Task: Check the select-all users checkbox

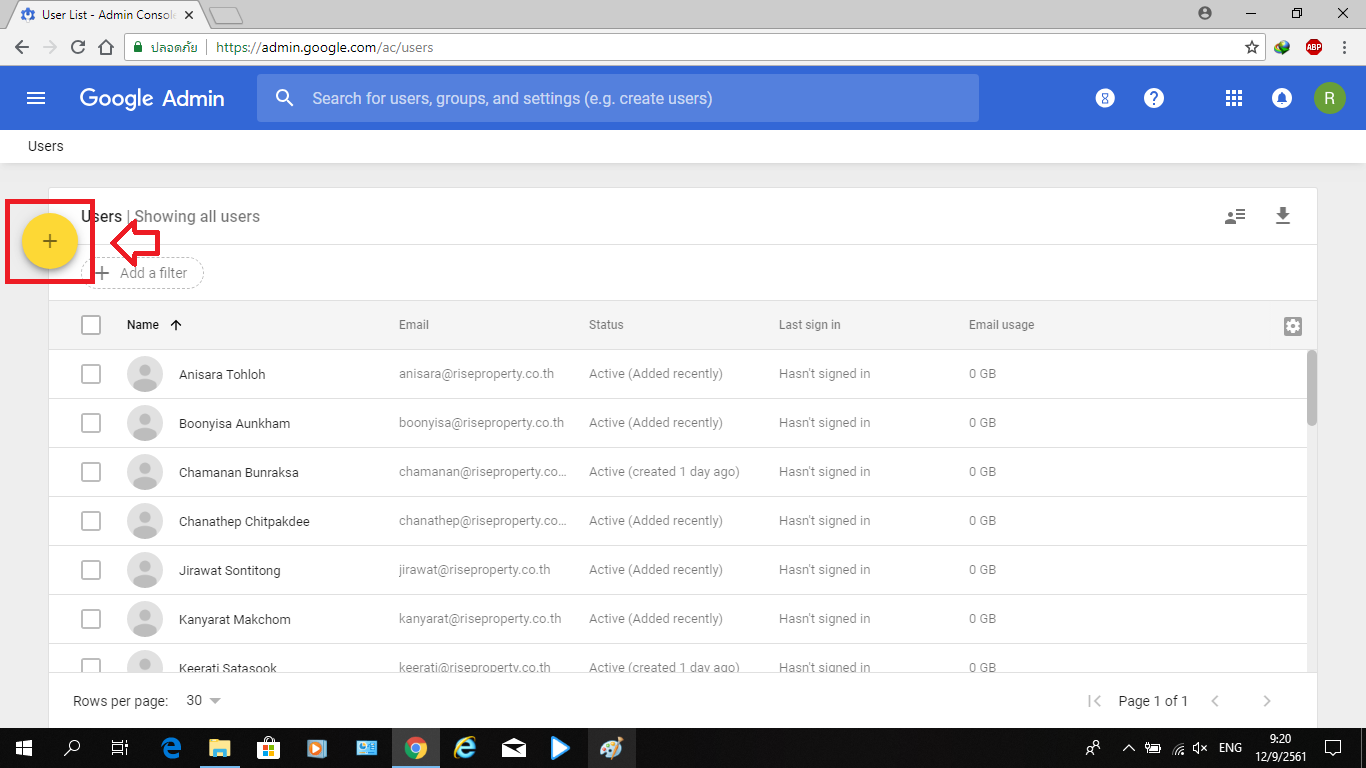Action: click(91, 325)
